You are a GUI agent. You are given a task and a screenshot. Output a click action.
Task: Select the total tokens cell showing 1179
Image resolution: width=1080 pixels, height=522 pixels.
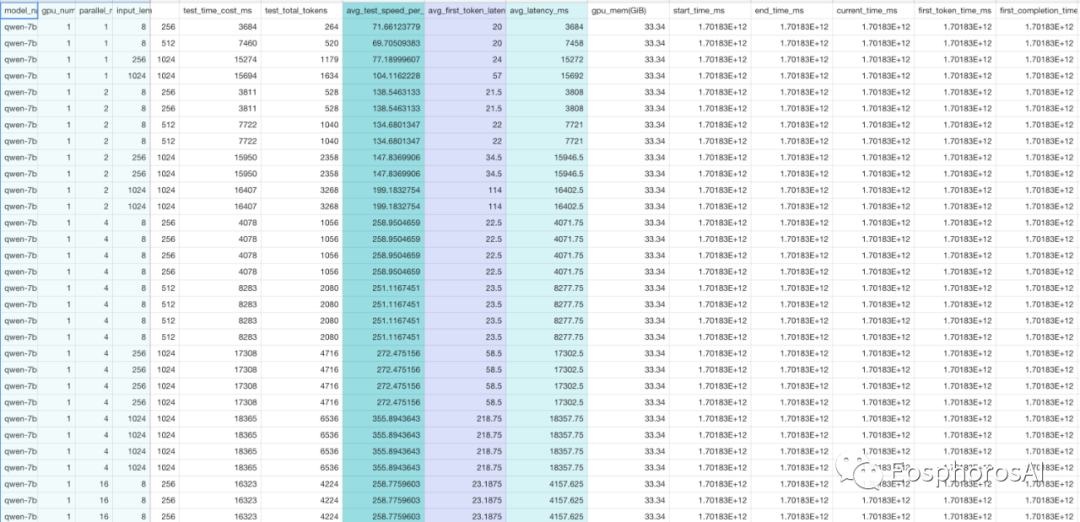(301, 60)
